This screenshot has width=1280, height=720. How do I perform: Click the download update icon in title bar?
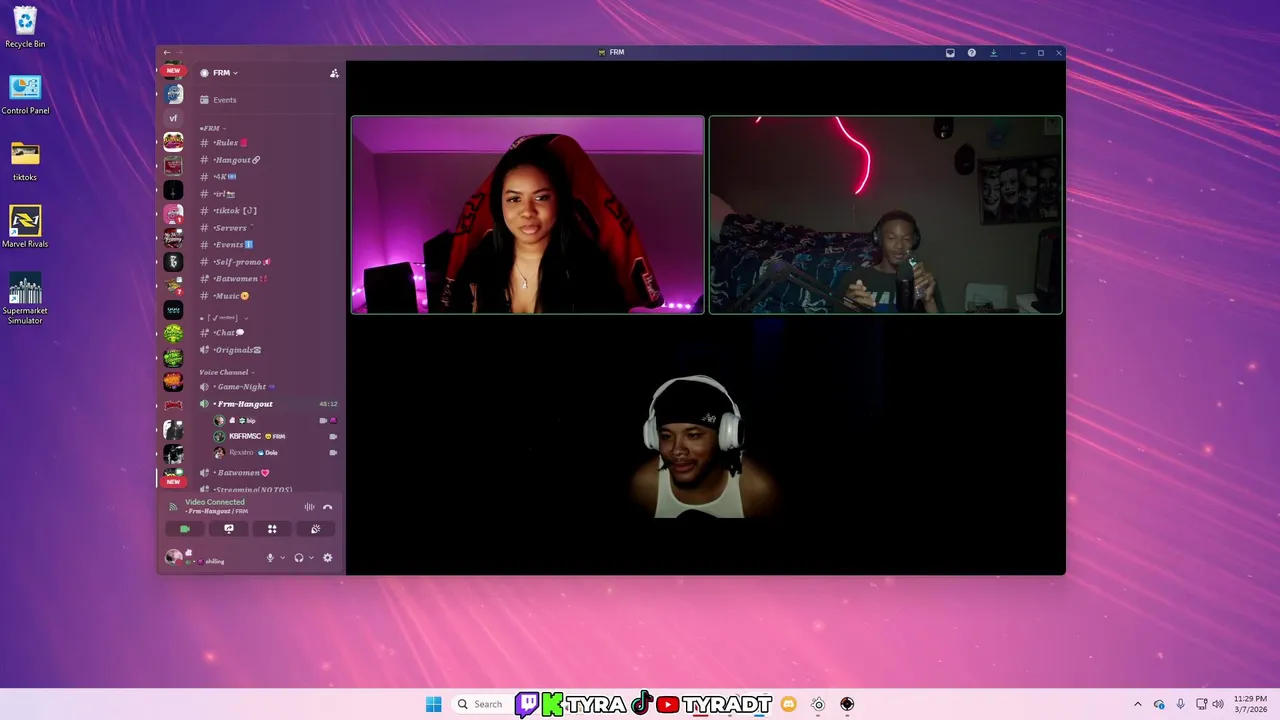pyautogui.click(x=994, y=53)
